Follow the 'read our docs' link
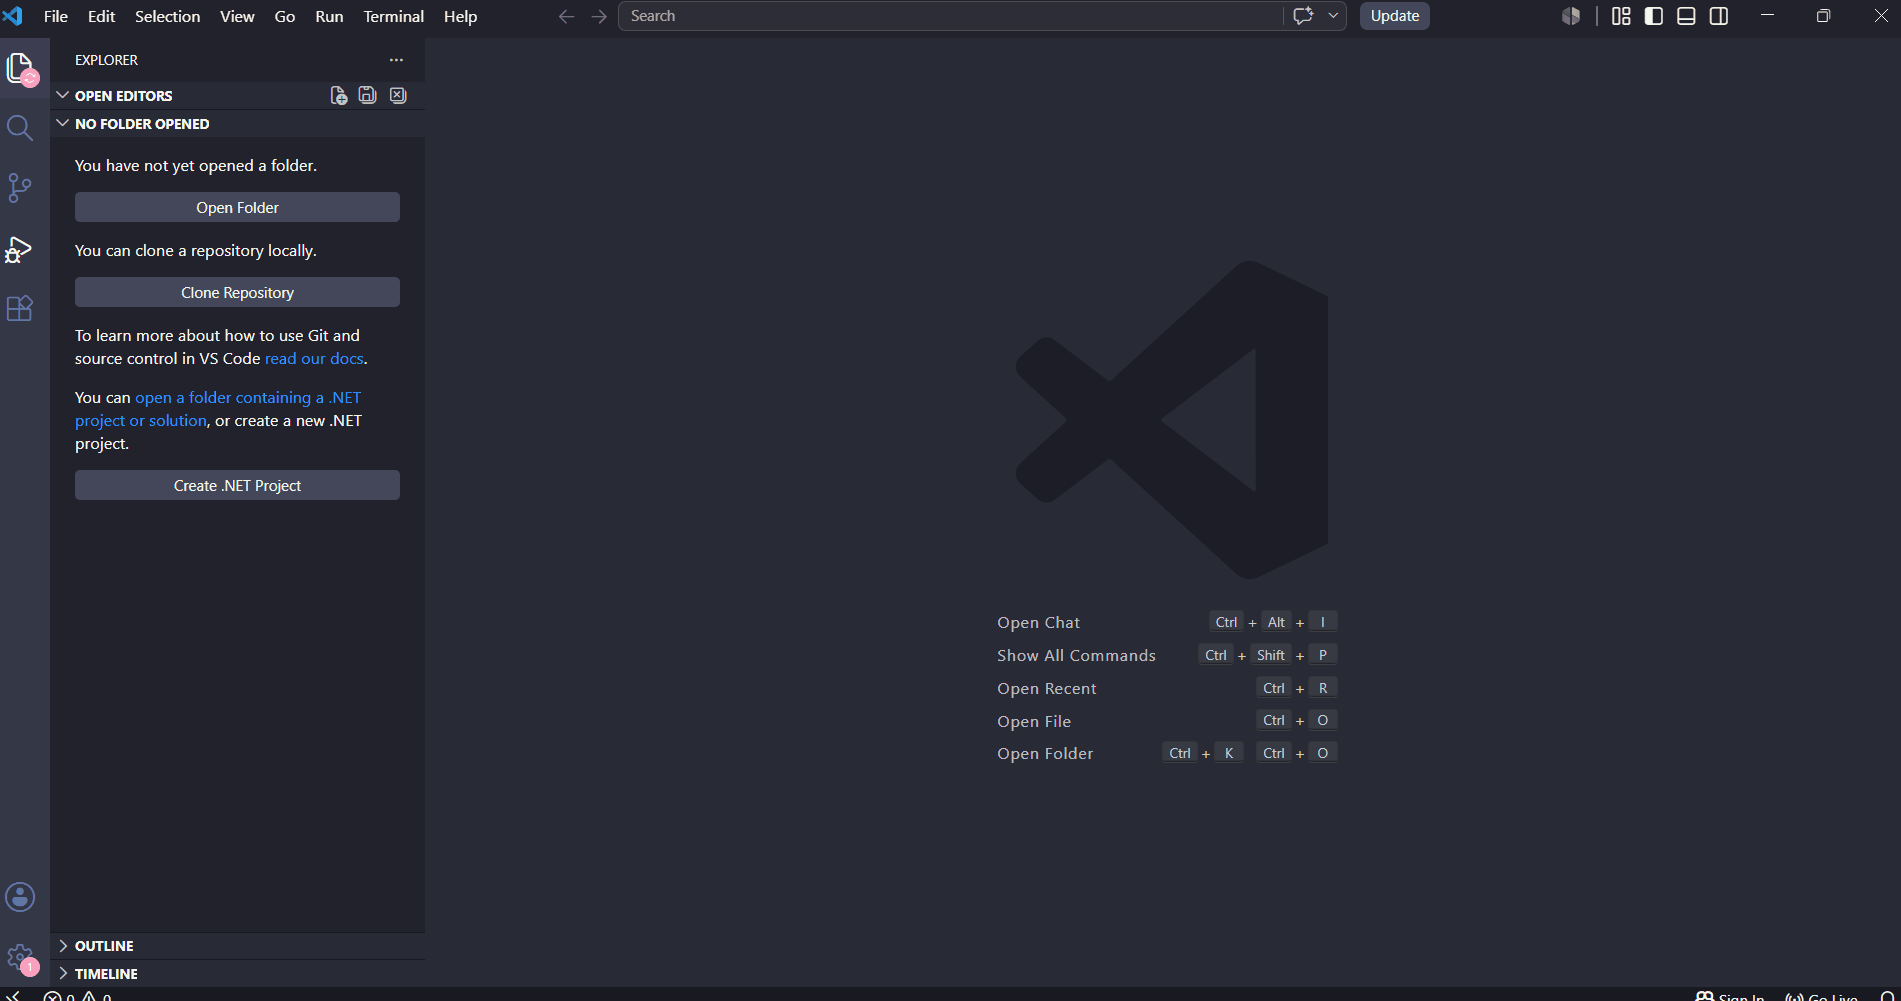This screenshot has height=1001, width=1901. 314,358
